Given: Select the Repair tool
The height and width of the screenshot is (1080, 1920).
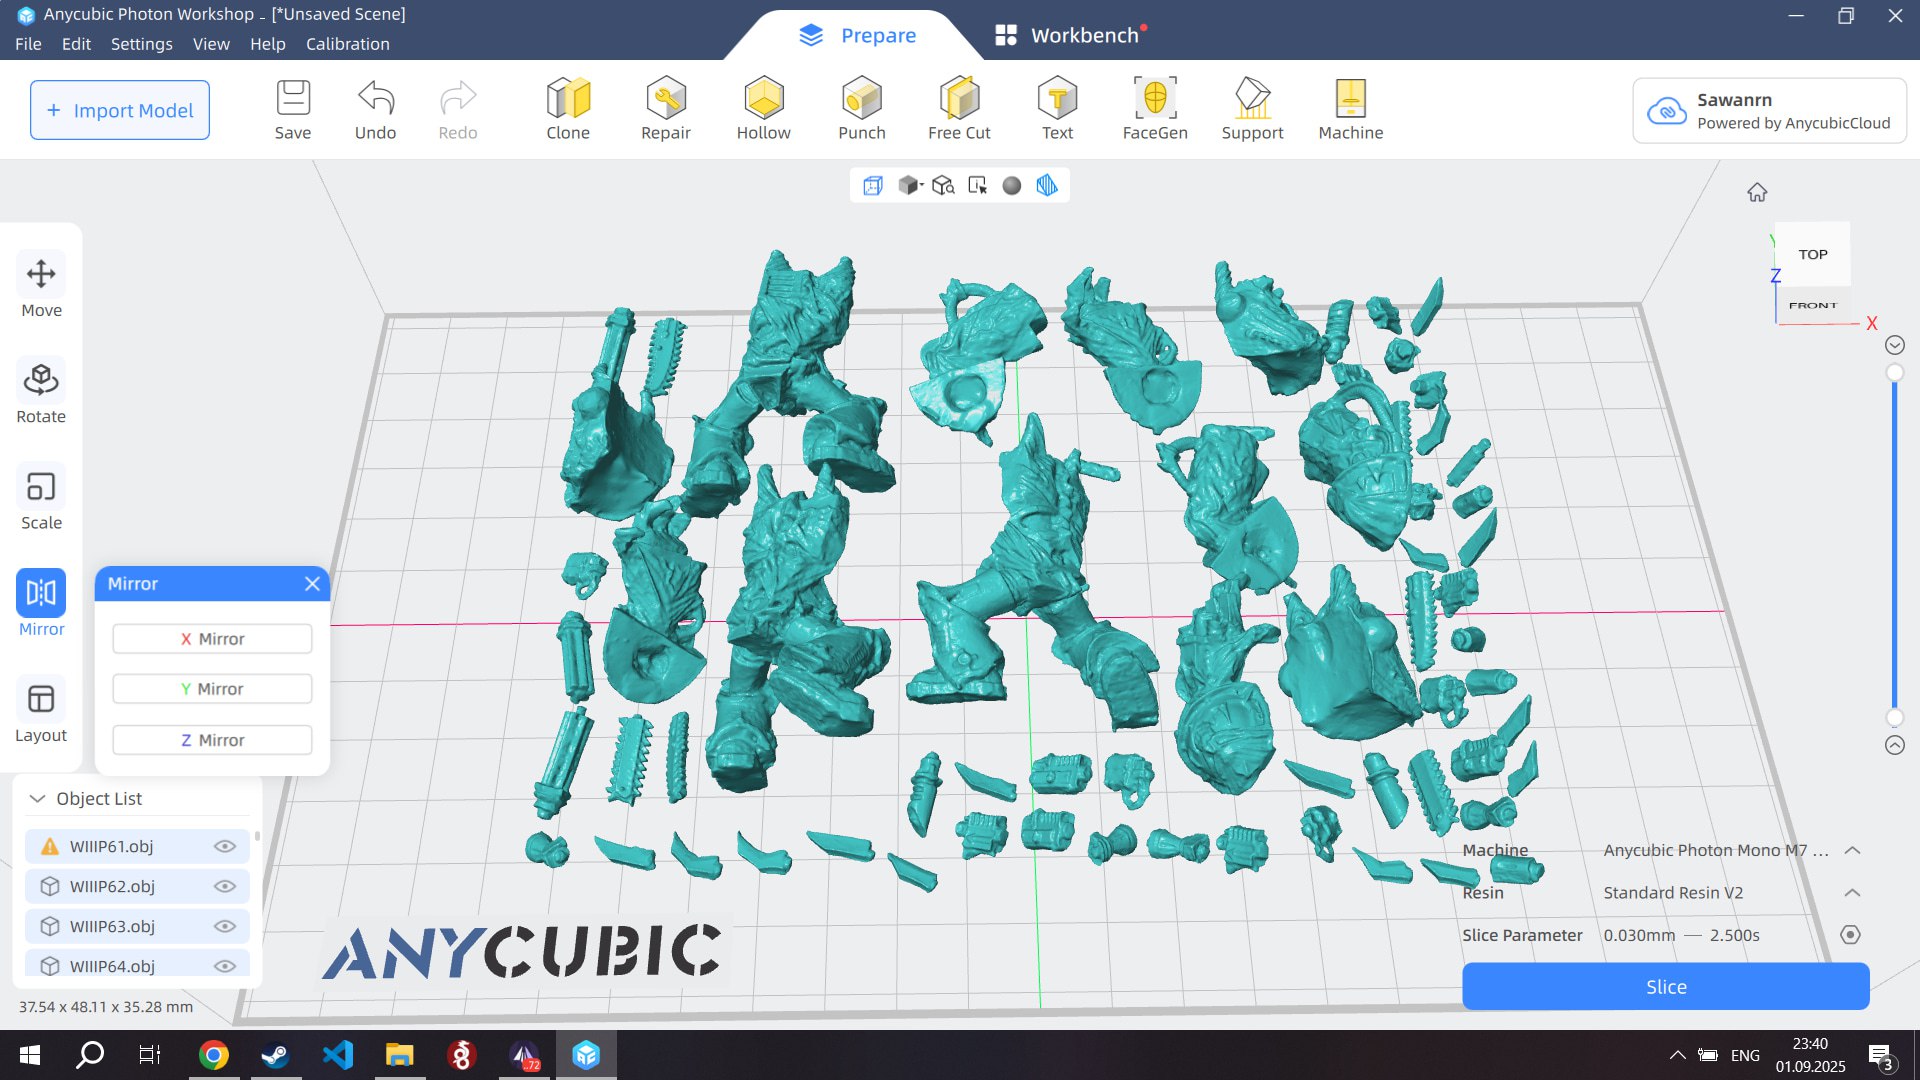Looking at the screenshot, I should [x=665, y=109].
